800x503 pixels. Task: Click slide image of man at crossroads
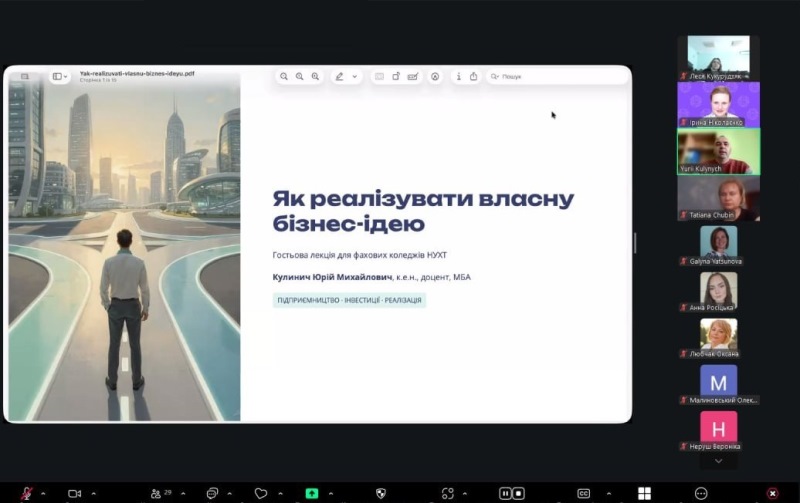(x=124, y=246)
